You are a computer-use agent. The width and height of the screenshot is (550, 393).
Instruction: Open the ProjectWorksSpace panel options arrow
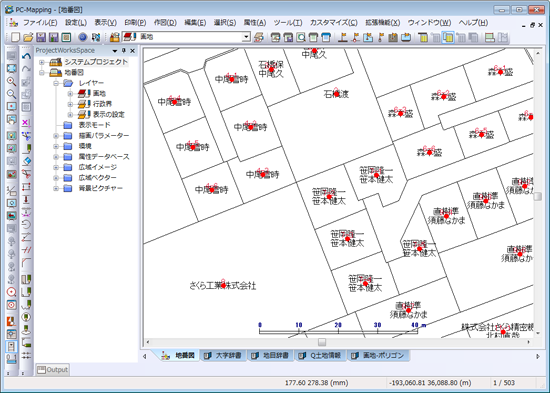pyautogui.click(x=115, y=51)
